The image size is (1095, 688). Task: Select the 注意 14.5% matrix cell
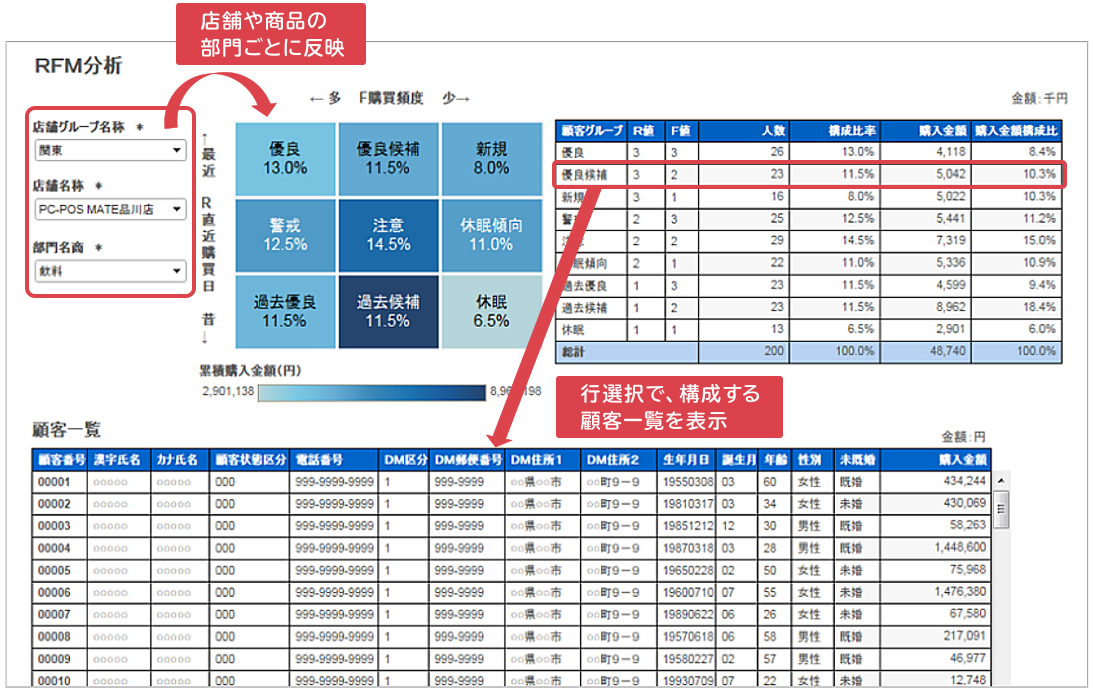click(388, 235)
